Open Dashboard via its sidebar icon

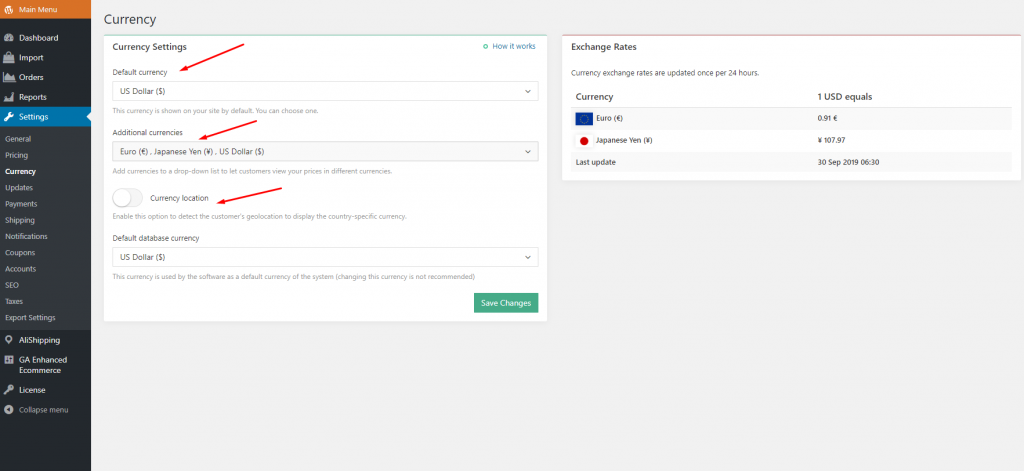pyautogui.click(x=9, y=38)
